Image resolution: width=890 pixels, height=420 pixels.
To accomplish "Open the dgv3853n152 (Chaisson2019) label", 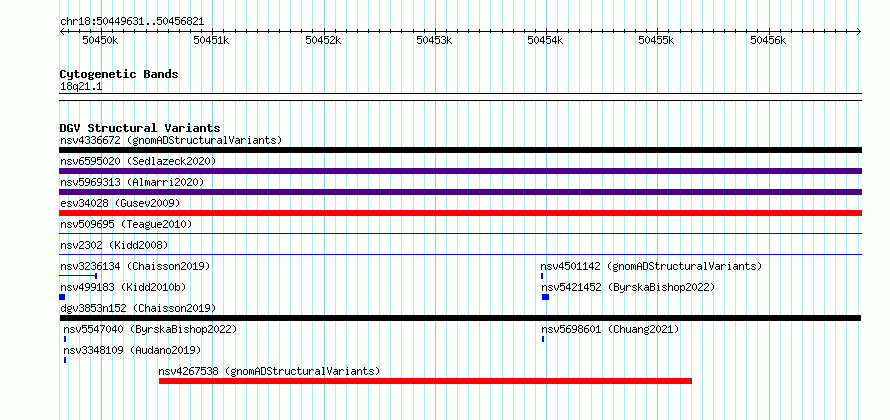I will pos(138,308).
